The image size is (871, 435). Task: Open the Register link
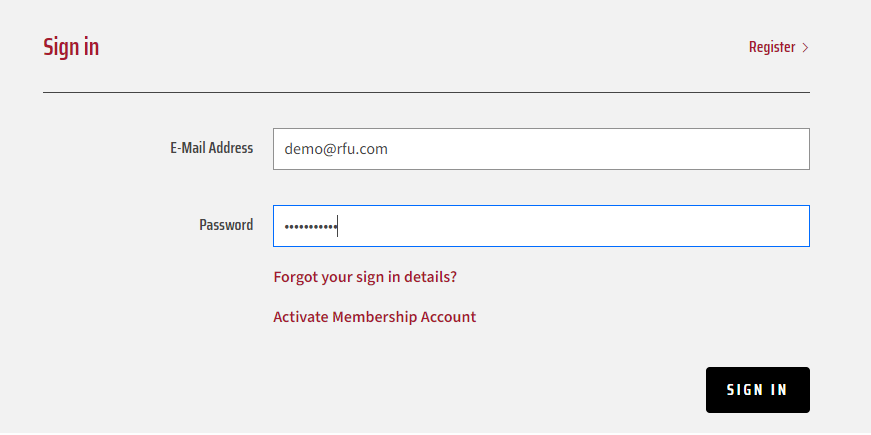tap(778, 47)
